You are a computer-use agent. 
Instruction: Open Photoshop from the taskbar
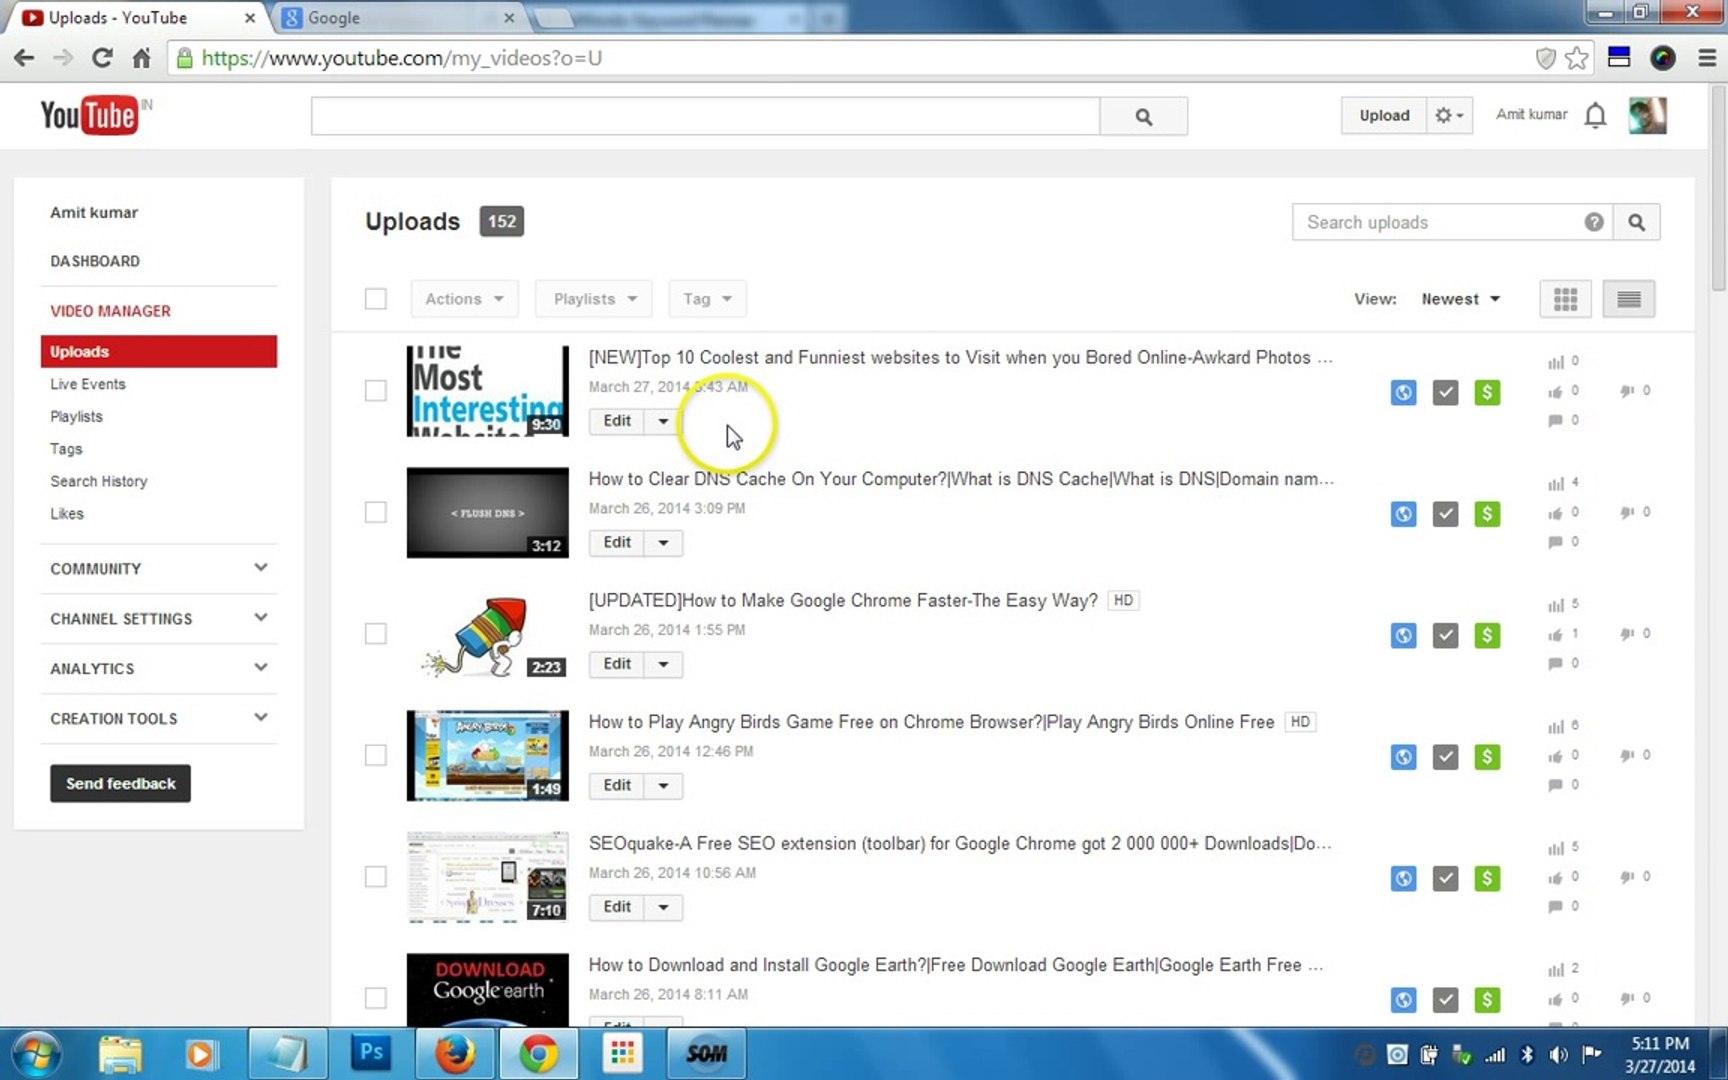coord(371,1054)
